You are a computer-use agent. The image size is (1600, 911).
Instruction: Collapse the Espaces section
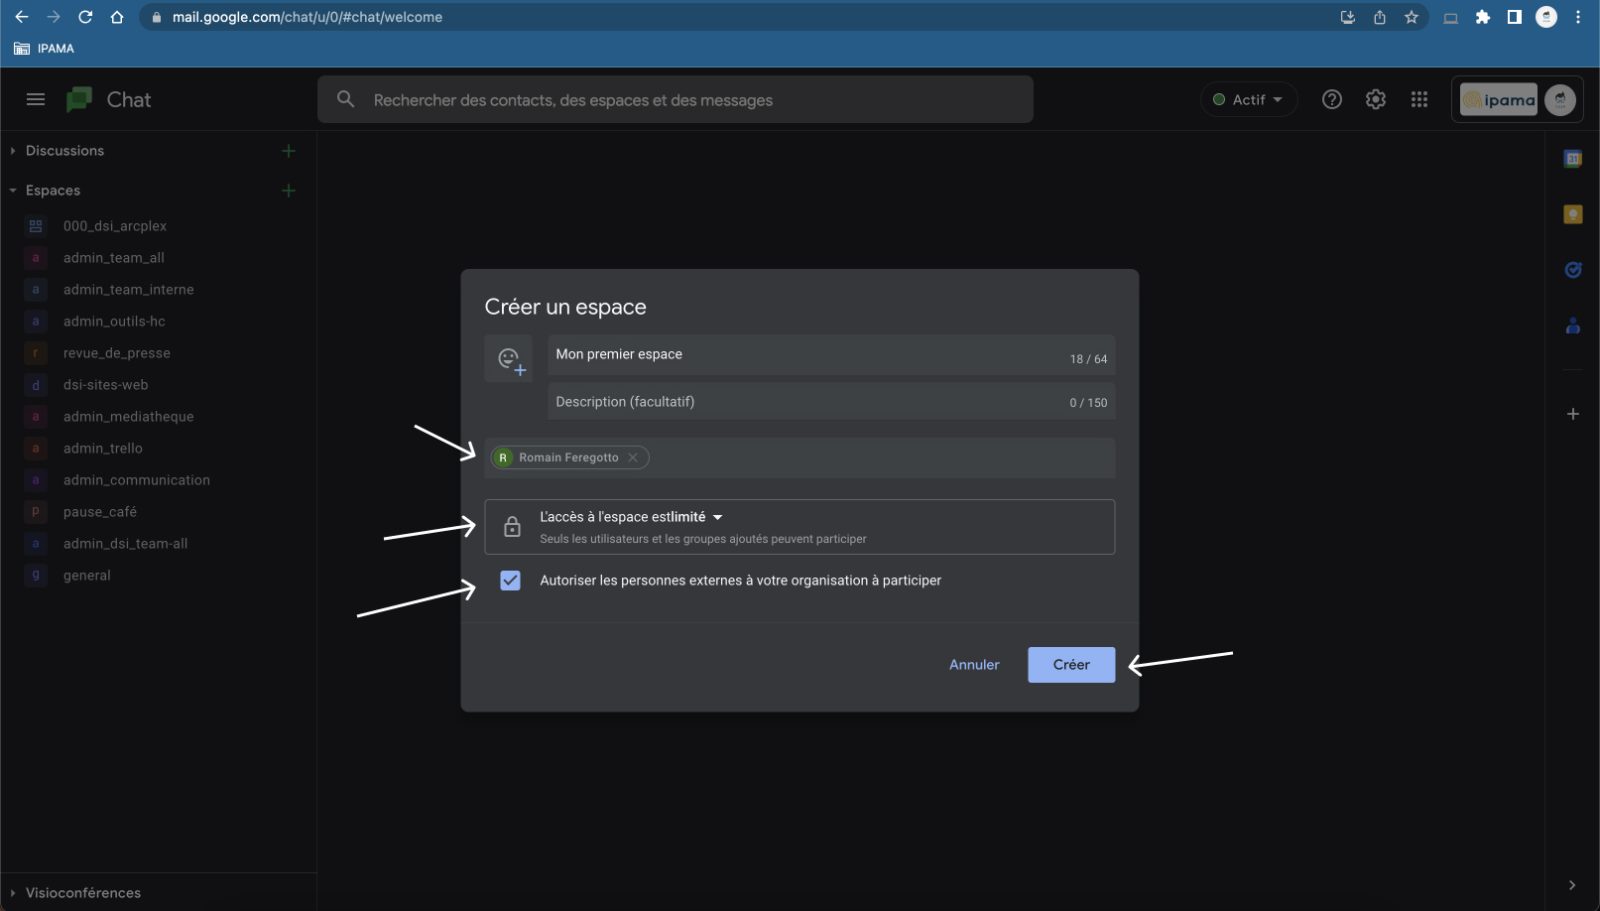click(x=13, y=190)
